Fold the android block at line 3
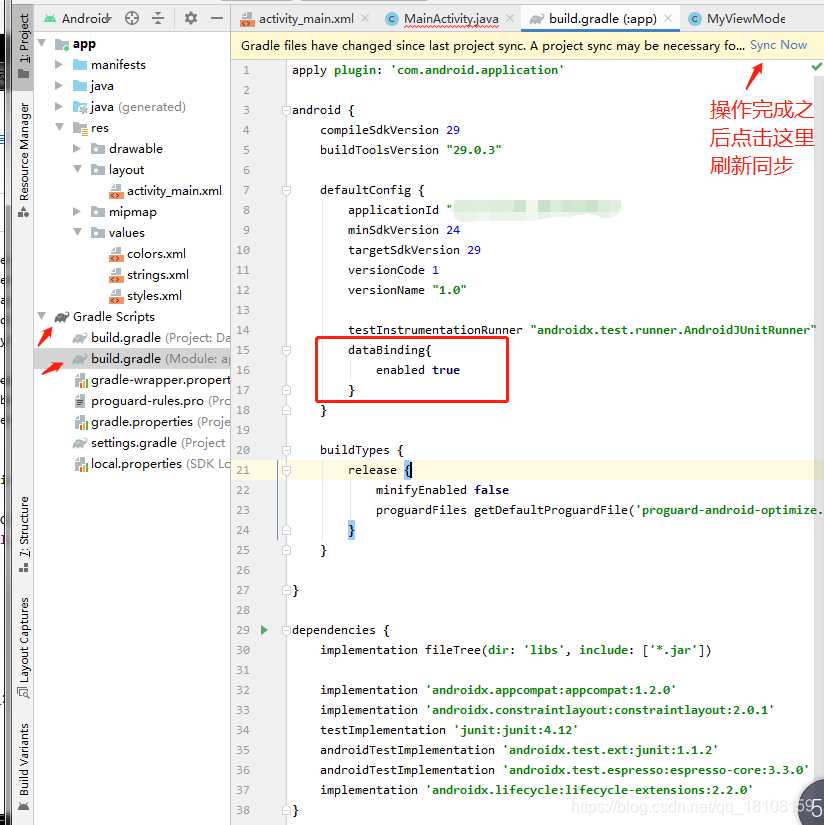This screenshot has width=824, height=825. pyautogui.click(x=286, y=110)
